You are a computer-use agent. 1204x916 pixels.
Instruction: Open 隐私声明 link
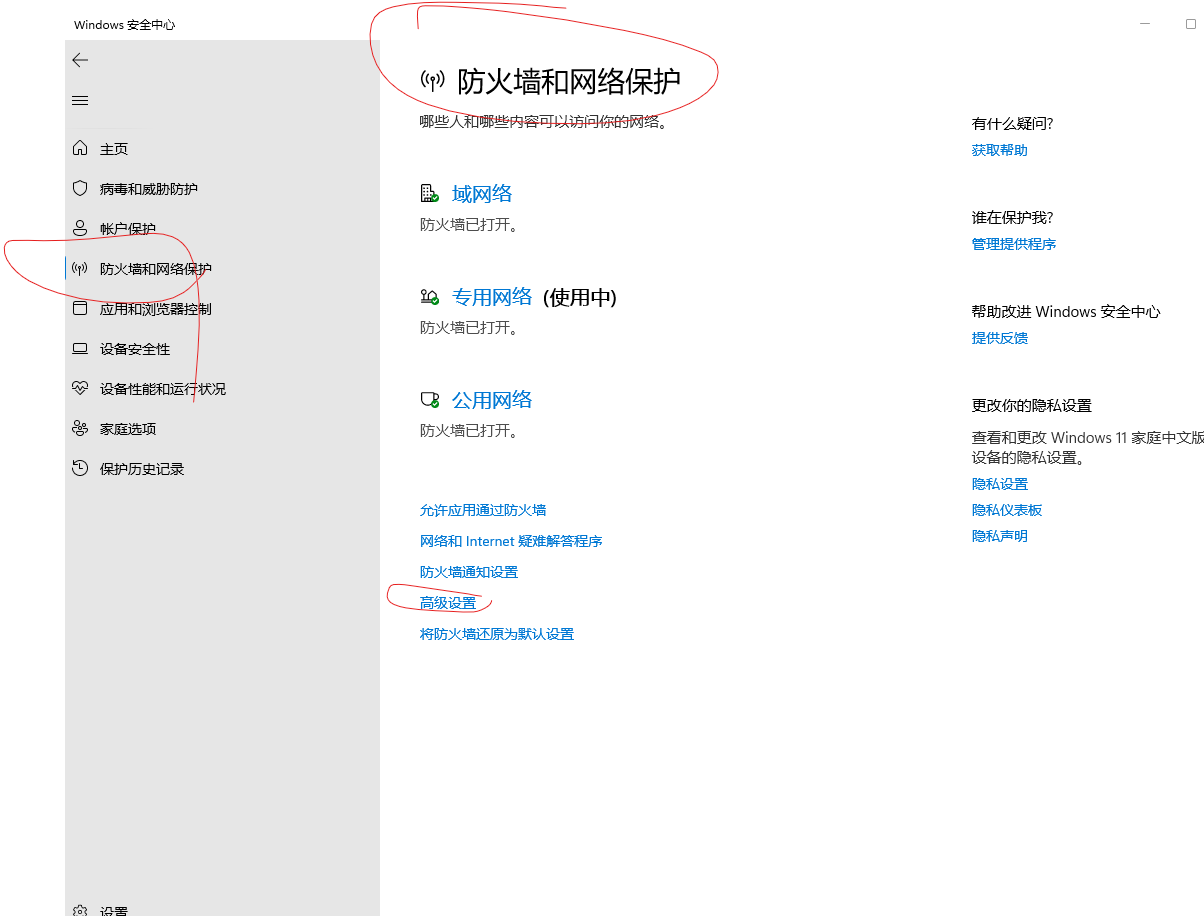[x=1000, y=536]
